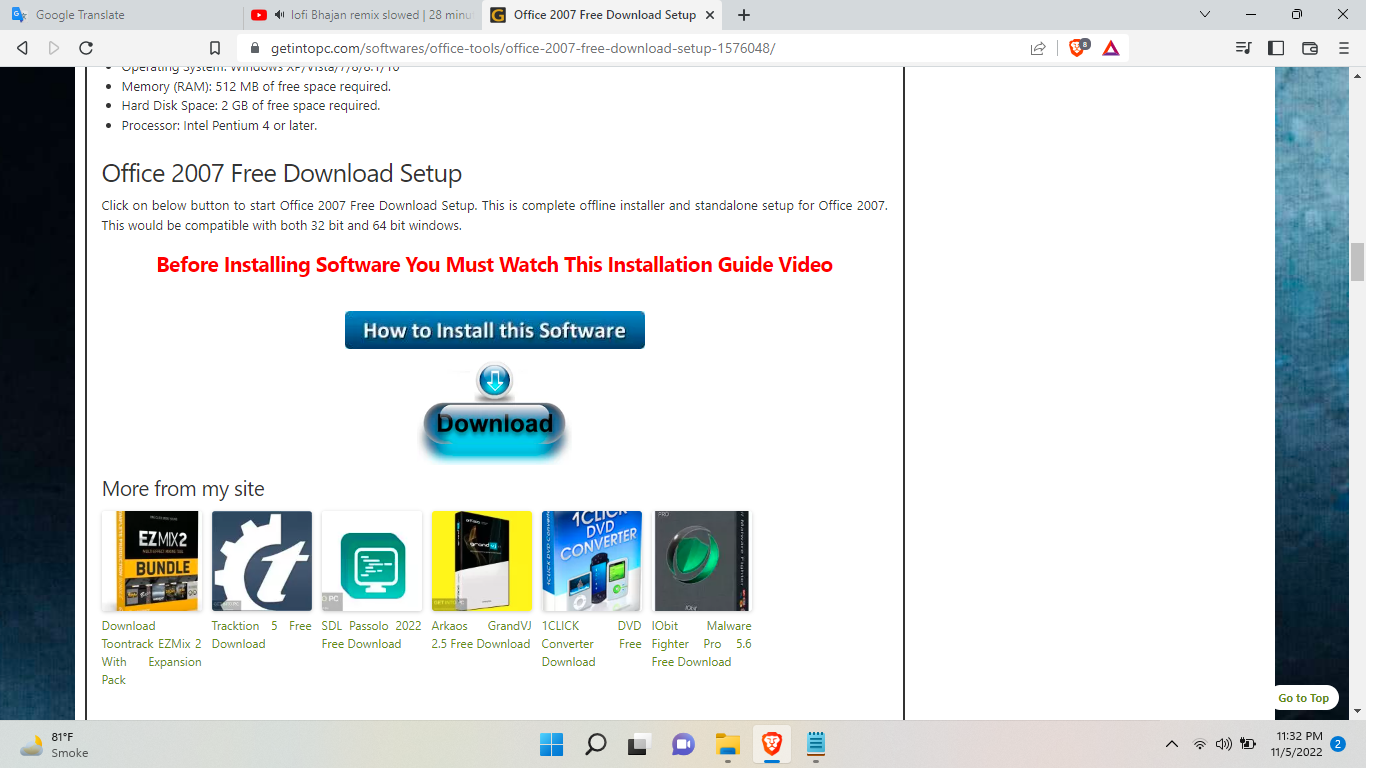The width and height of the screenshot is (1374, 776).
Task: Open the Tracktion 5 thumbnail image
Action: (262, 561)
